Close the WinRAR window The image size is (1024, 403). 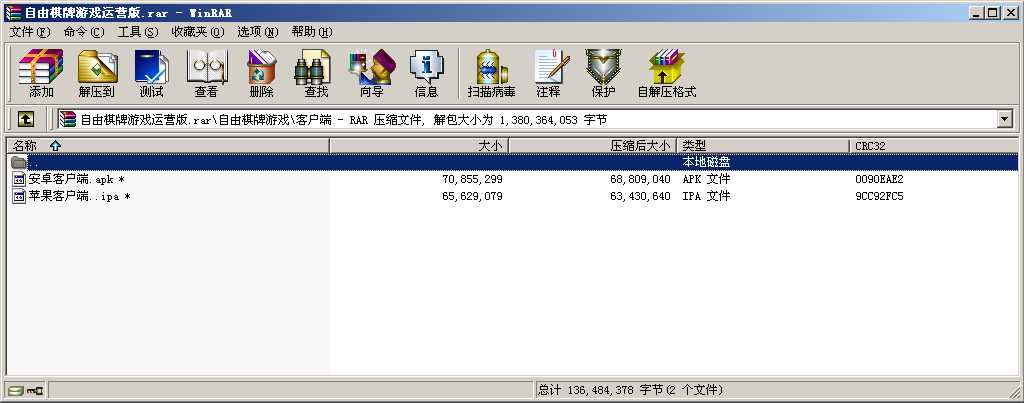[x=1010, y=12]
